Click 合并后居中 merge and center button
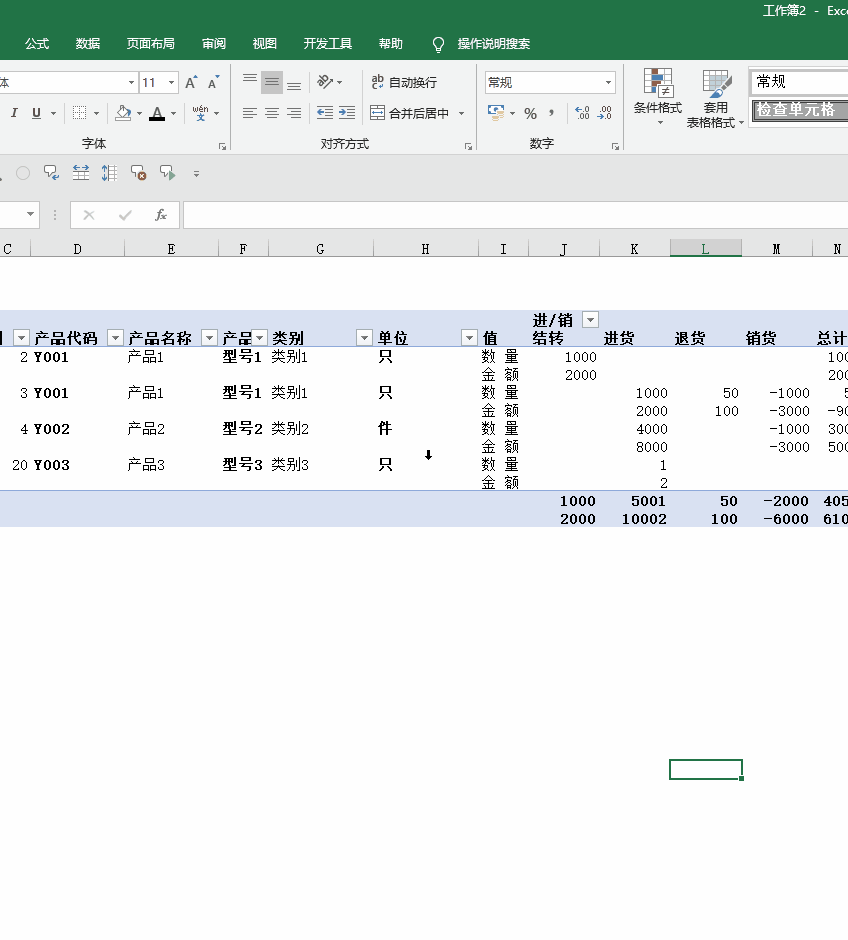 [x=411, y=113]
